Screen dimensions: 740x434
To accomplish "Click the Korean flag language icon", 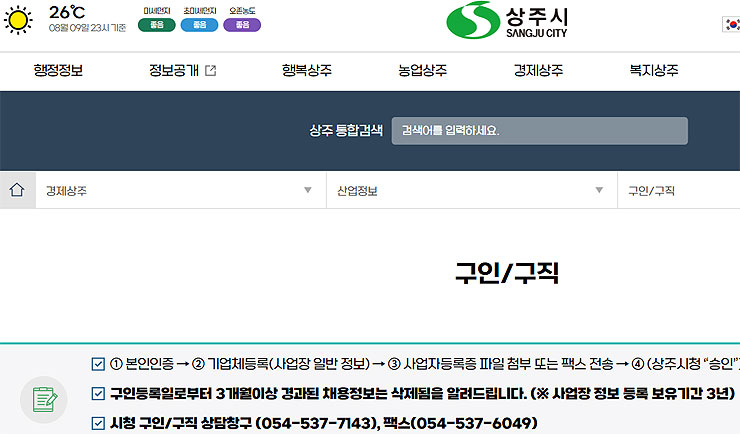I will tap(732, 24).
